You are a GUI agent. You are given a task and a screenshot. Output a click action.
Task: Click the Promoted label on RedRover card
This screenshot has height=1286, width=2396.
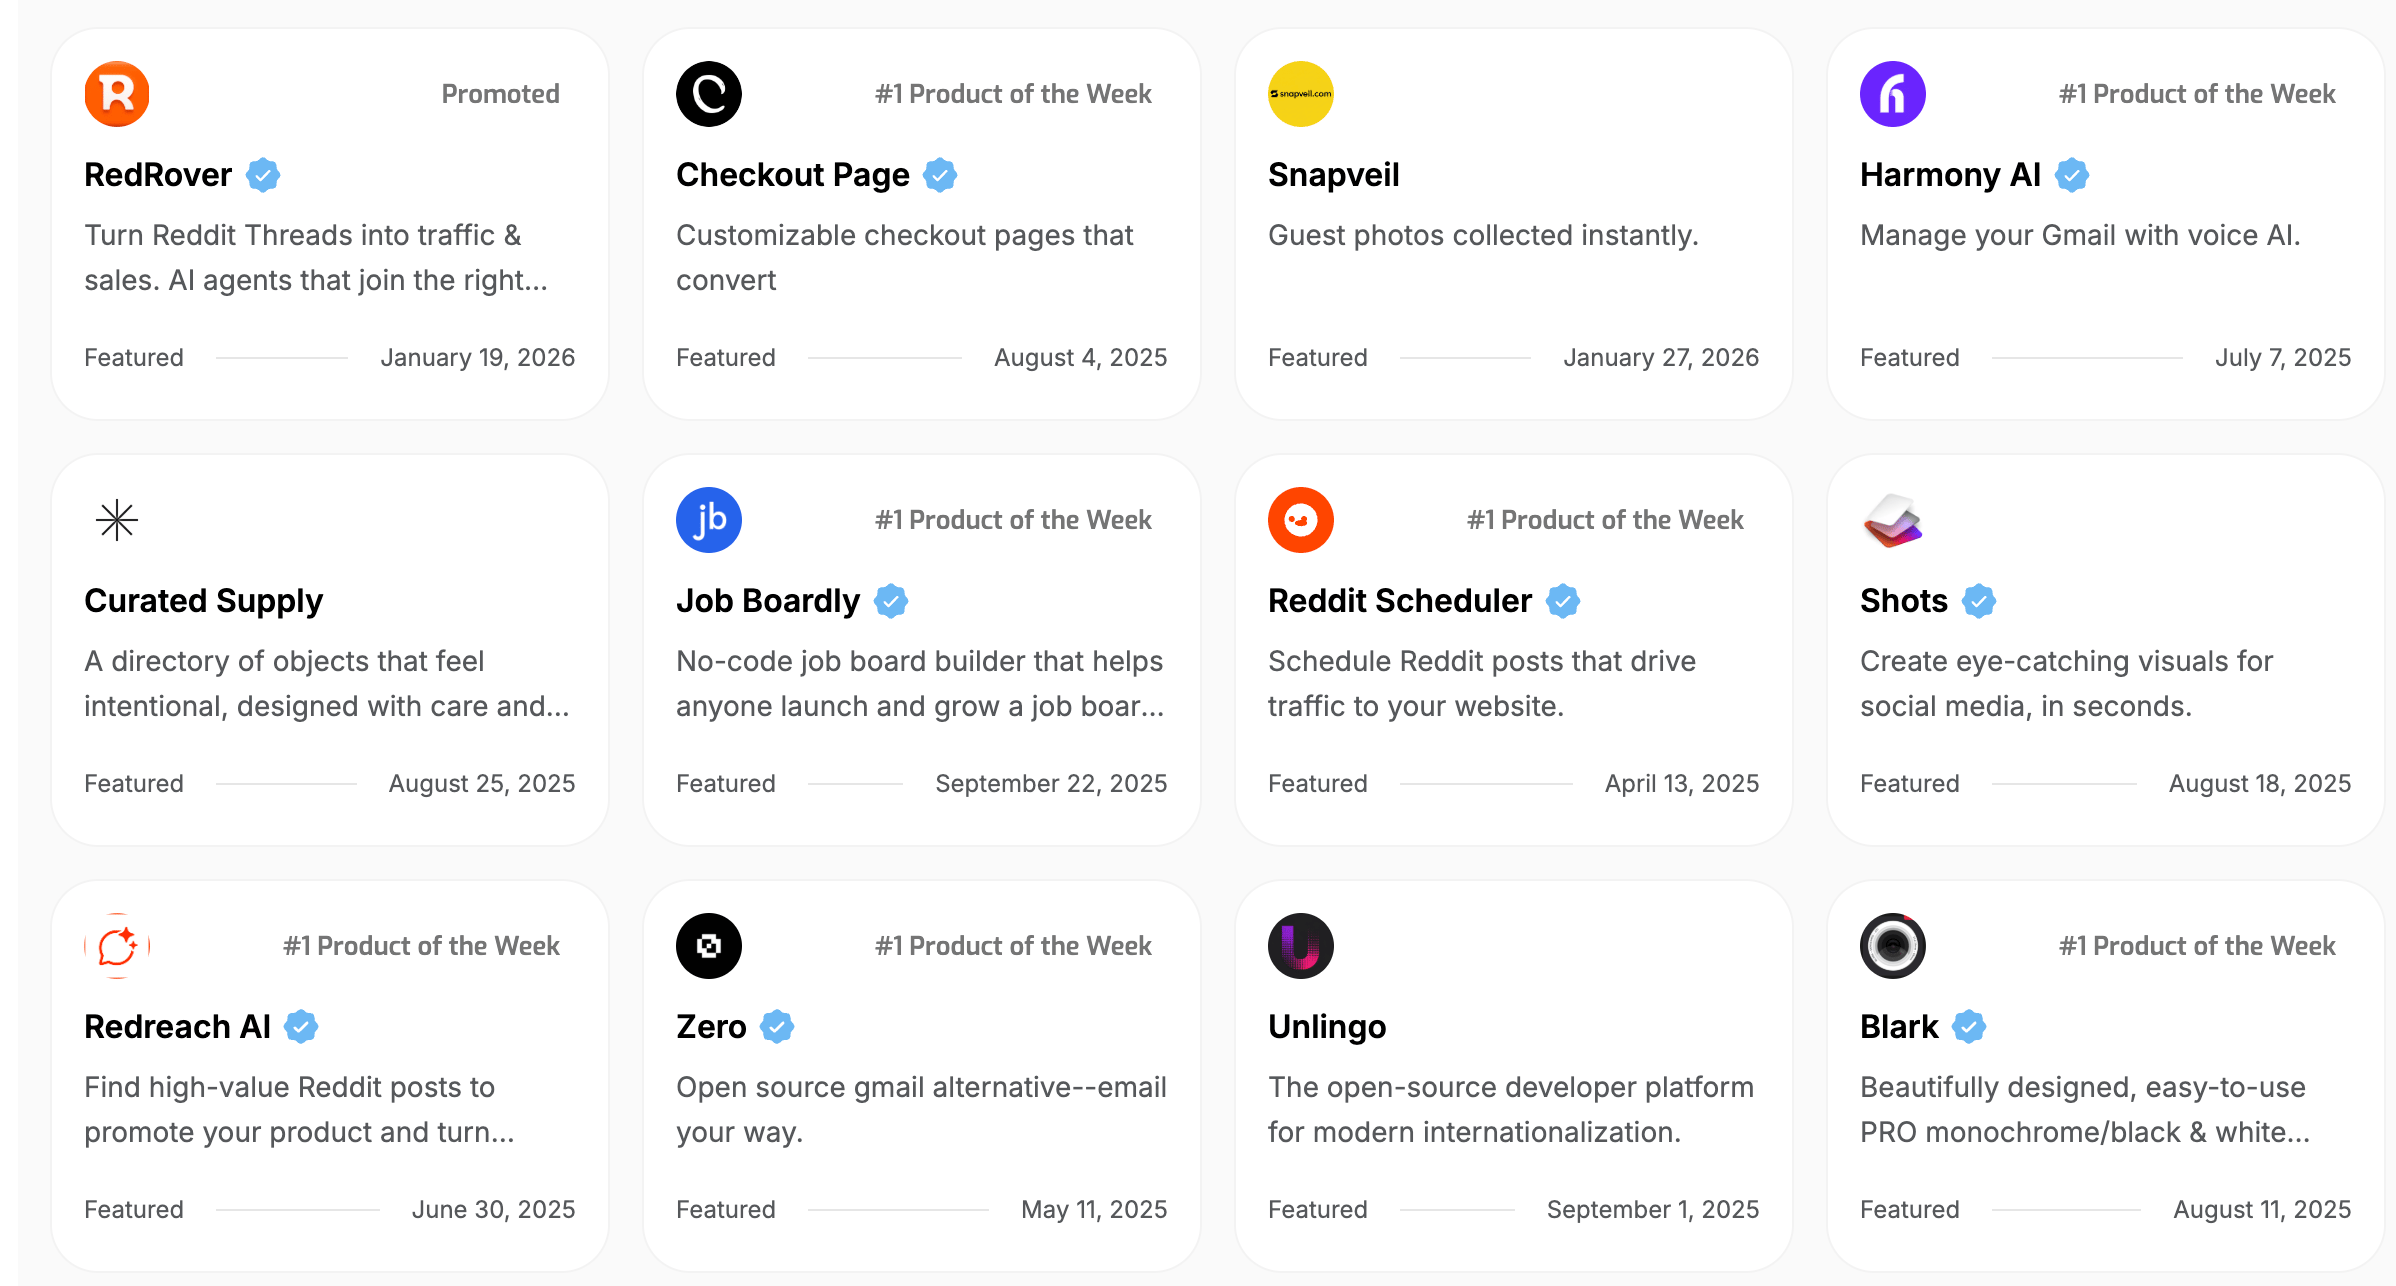pos(500,94)
